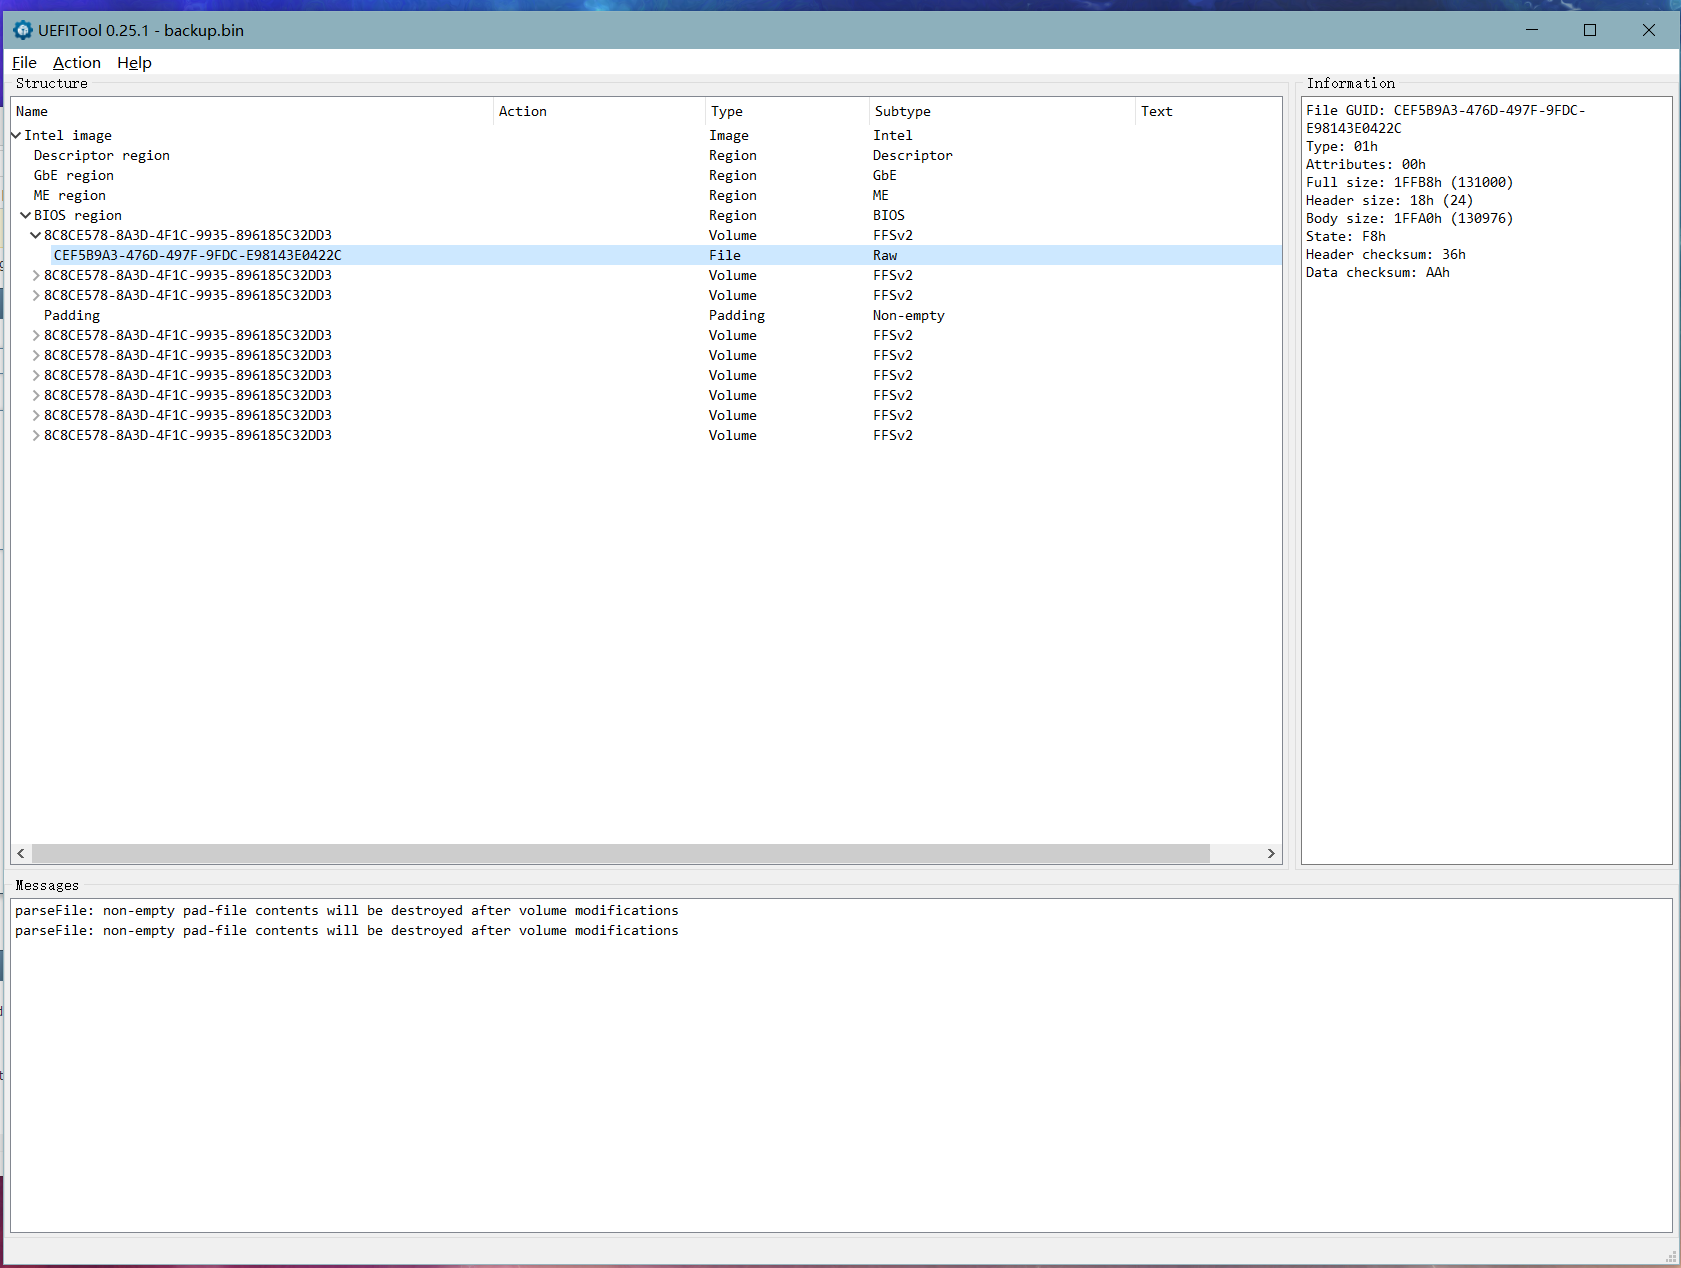This screenshot has width=1681, height=1268.
Task: Click the Body size line in Information
Action: point(1409,218)
